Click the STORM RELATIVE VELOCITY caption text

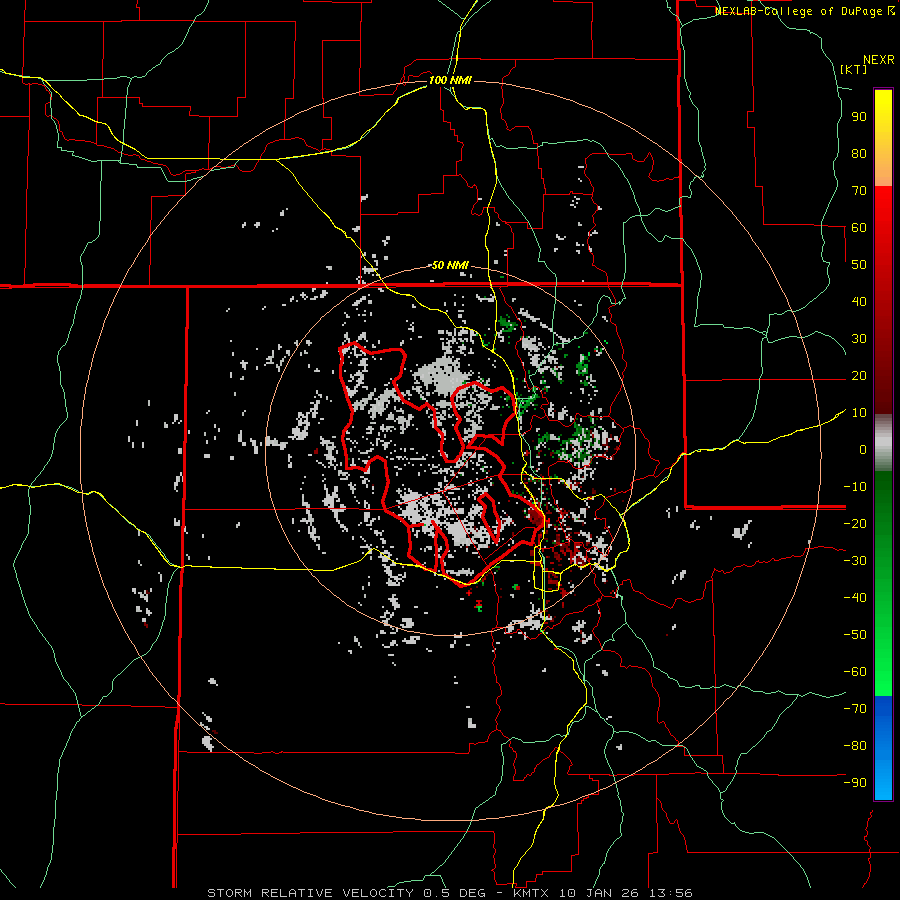click(309, 892)
